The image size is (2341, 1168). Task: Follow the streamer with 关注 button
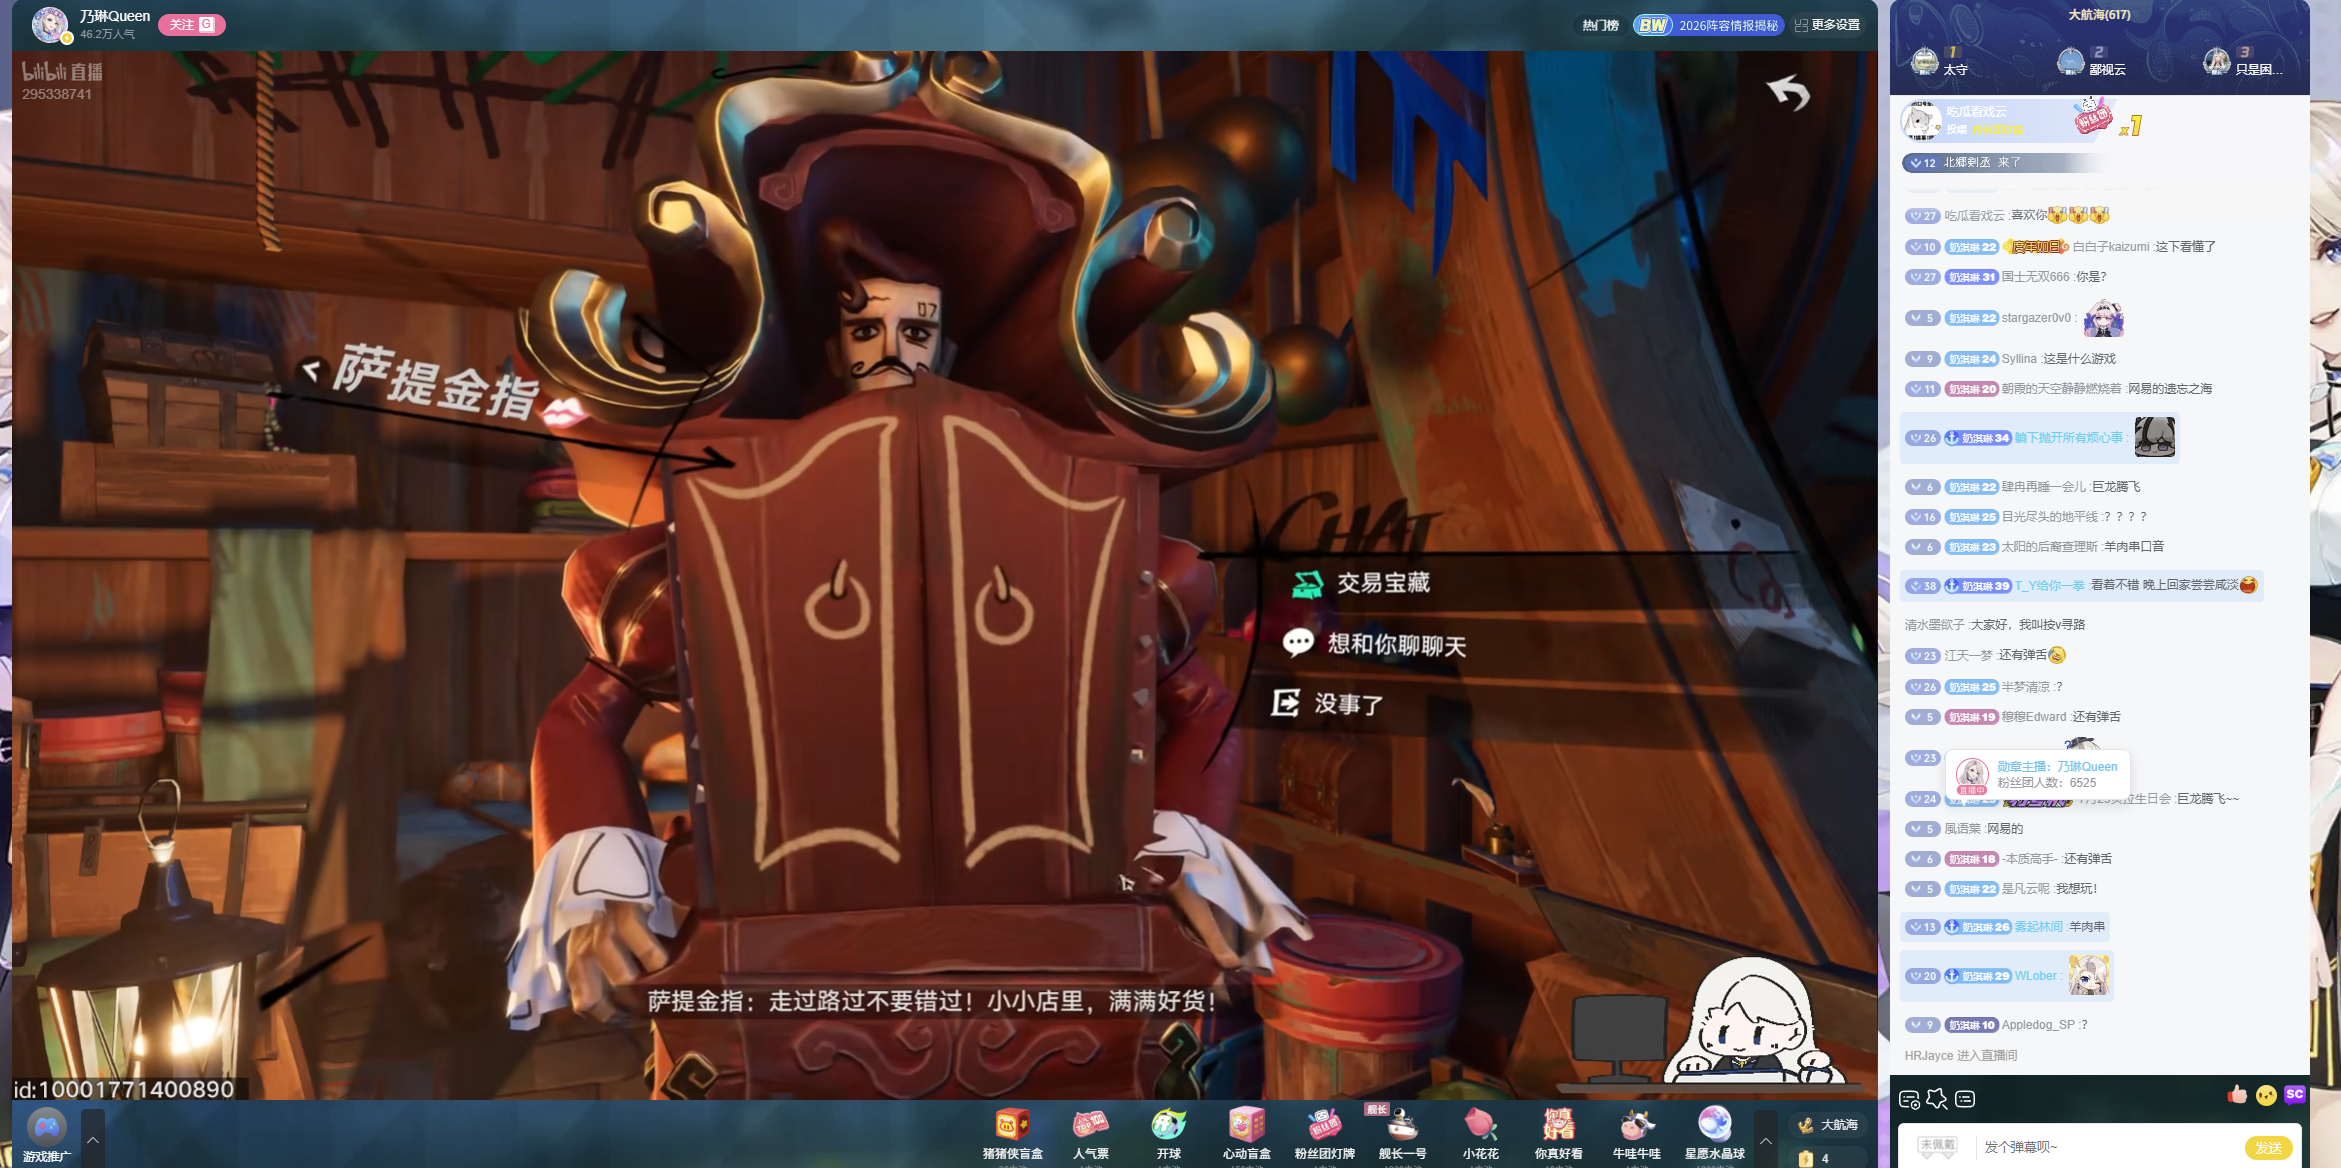(x=191, y=25)
